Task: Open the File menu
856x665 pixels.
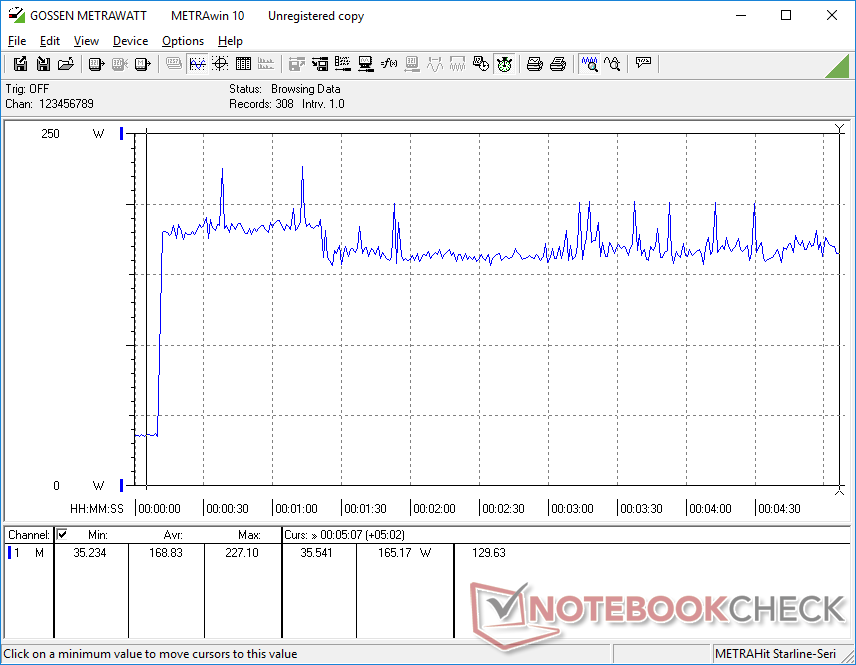Action: pyautogui.click(x=17, y=41)
